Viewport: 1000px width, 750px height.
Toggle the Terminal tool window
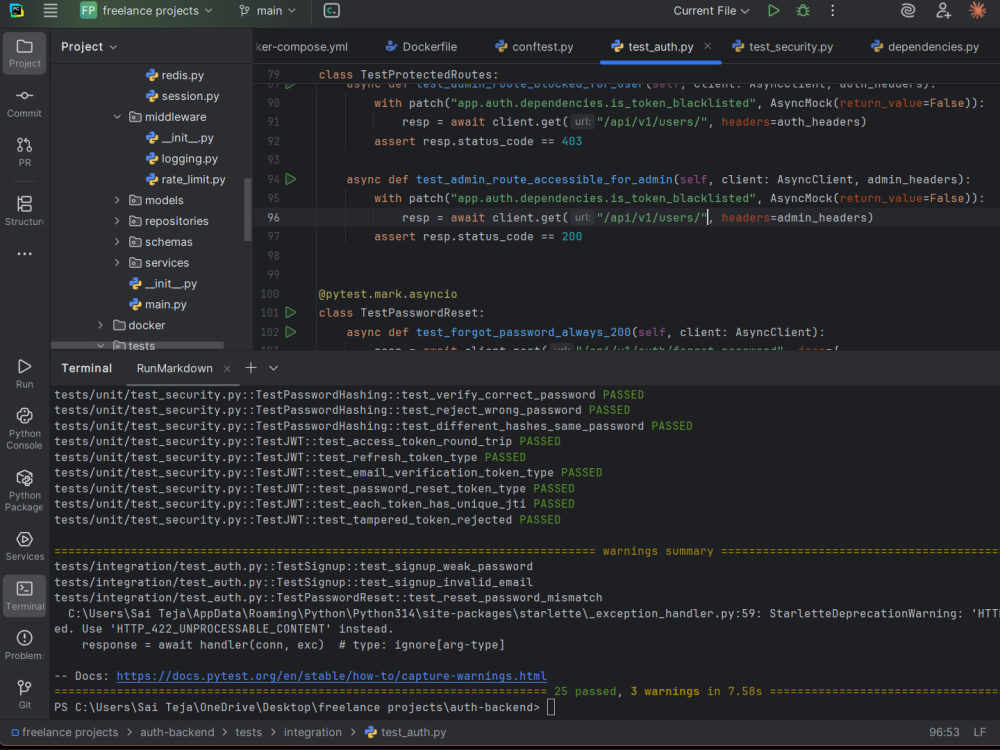pyautogui.click(x=24, y=596)
